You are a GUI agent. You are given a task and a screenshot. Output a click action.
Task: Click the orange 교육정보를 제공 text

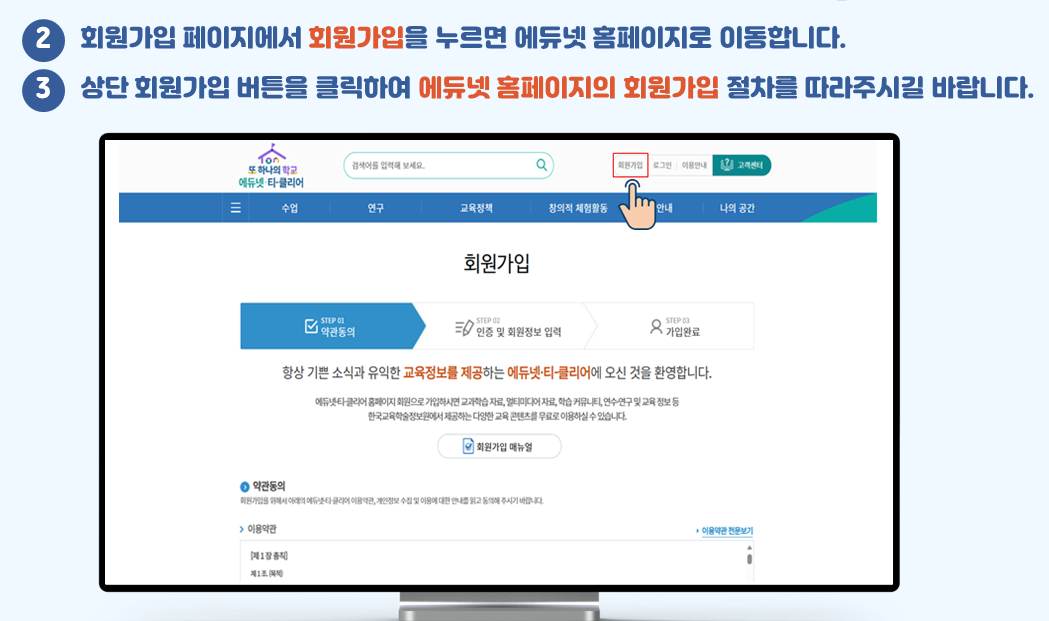click(442, 373)
